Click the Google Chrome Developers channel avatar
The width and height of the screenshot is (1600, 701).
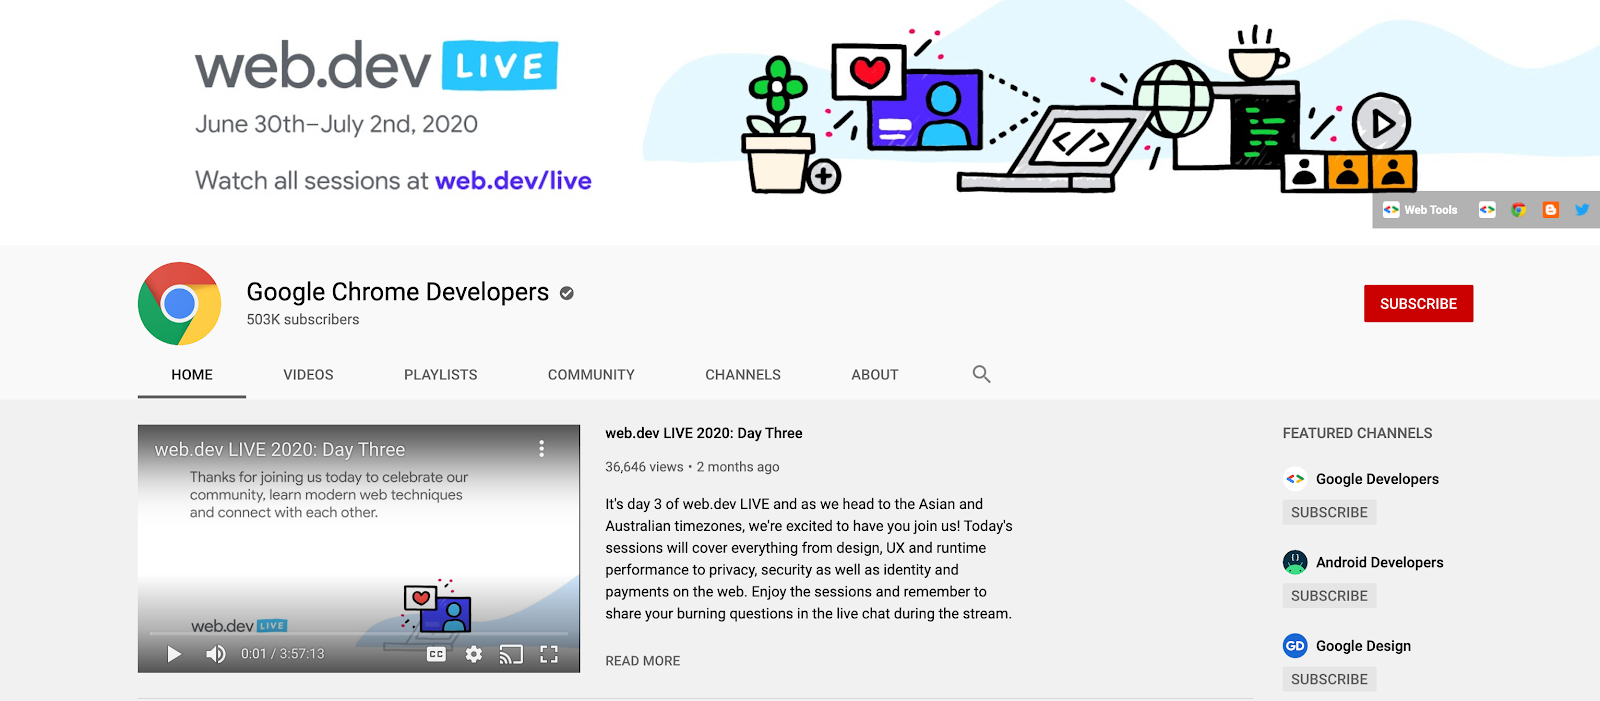pos(180,304)
